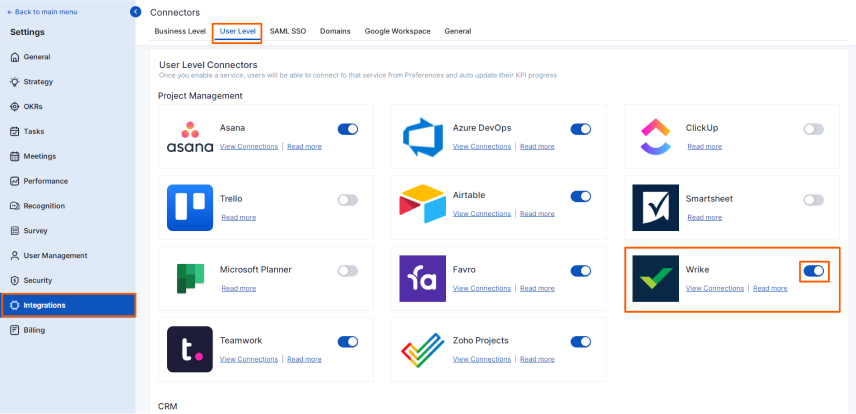This screenshot has width=856, height=414.
Task: Click Read more under Wrike
Action: coord(770,288)
